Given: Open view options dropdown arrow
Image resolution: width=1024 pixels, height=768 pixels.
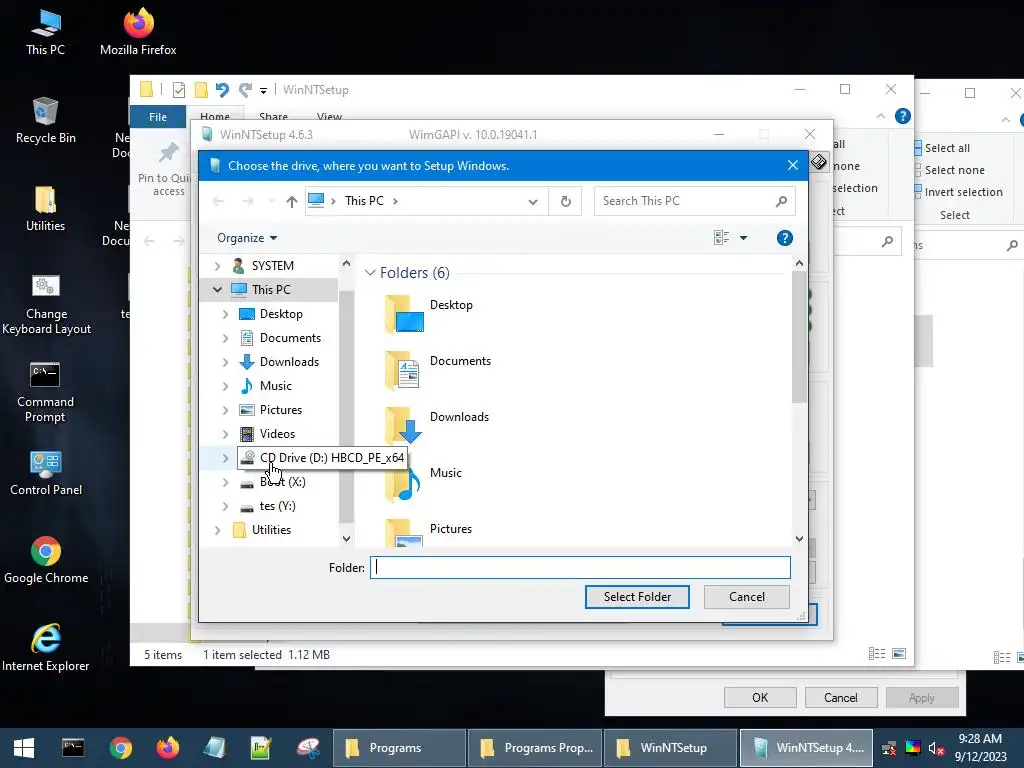Looking at the screenshot, I should click(x=743, y=238).
